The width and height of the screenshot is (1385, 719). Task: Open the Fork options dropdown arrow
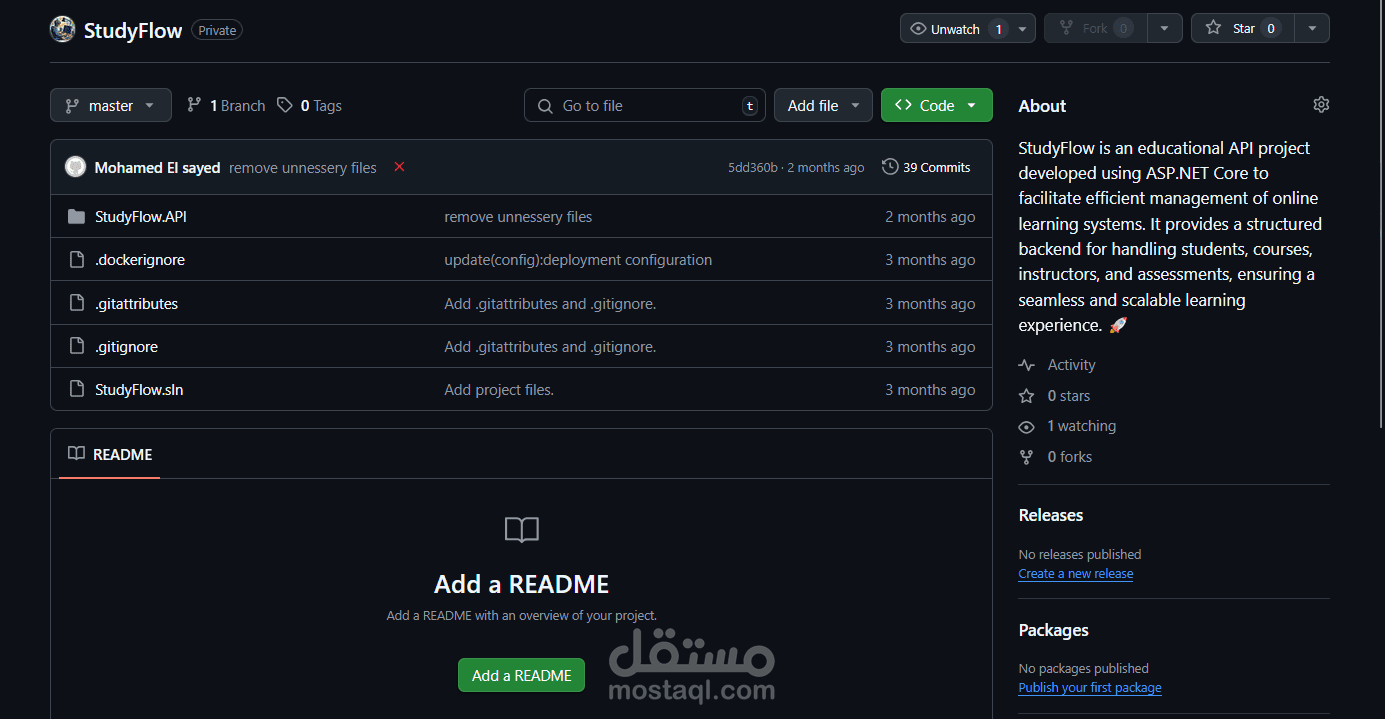(1164, 28)
